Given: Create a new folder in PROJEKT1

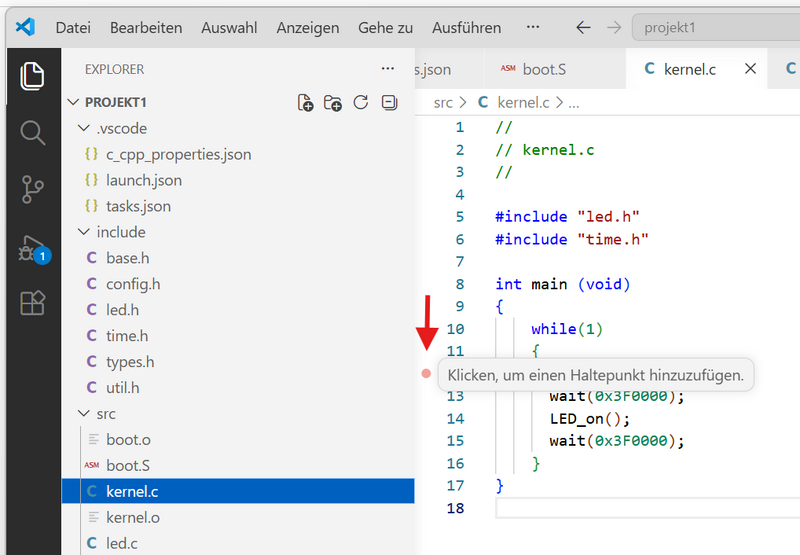Looking at the screenshot, I should pyautogui.click(x=333, y=103).
